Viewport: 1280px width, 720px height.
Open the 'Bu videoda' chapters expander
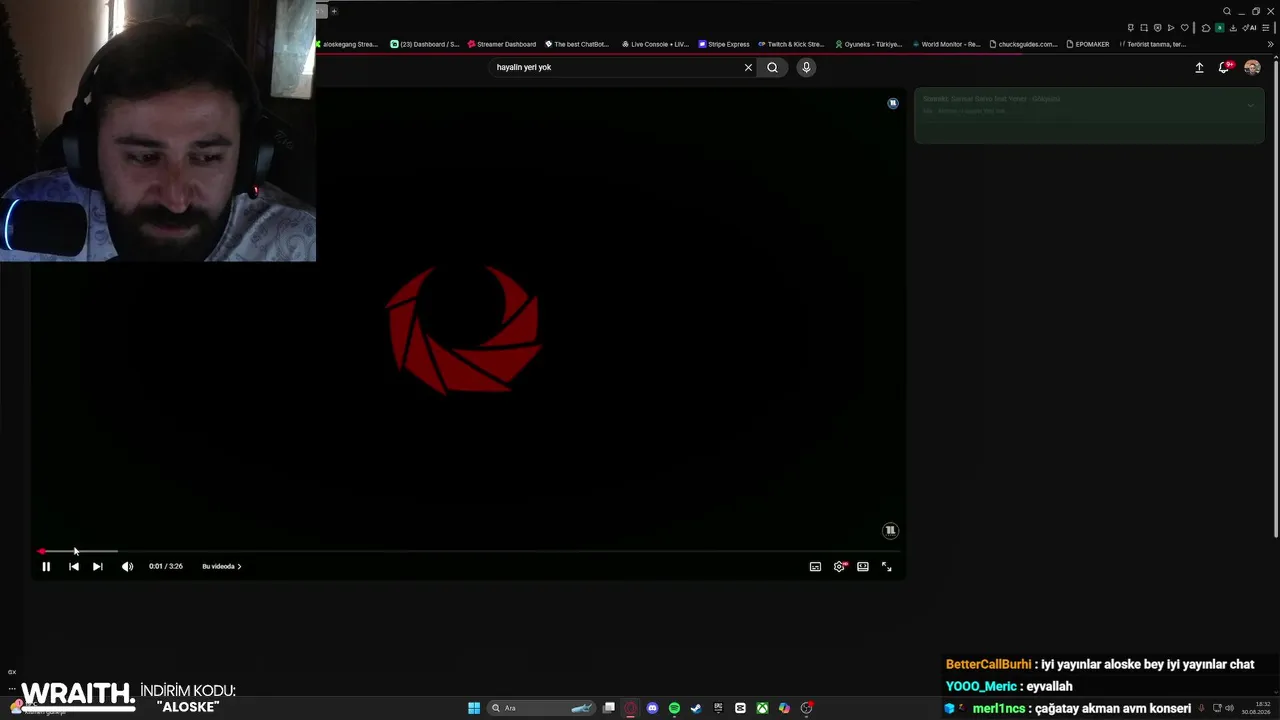click(x=221, y=566)
